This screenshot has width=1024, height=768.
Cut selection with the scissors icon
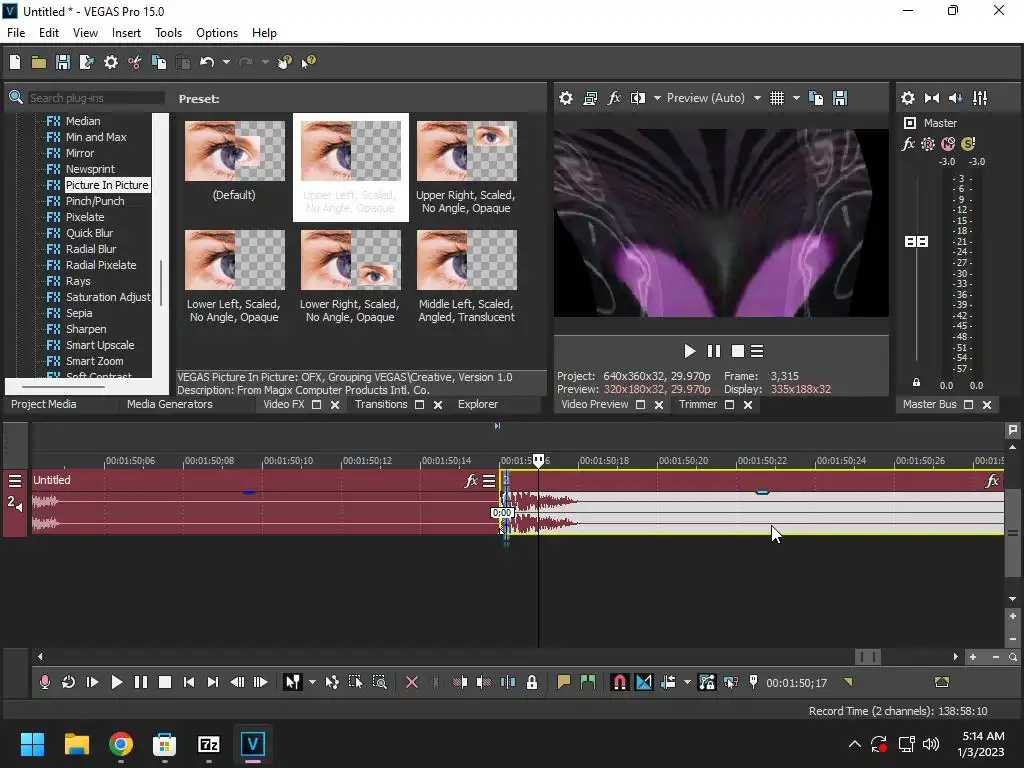pyautogui.click(x=135, y=62)
